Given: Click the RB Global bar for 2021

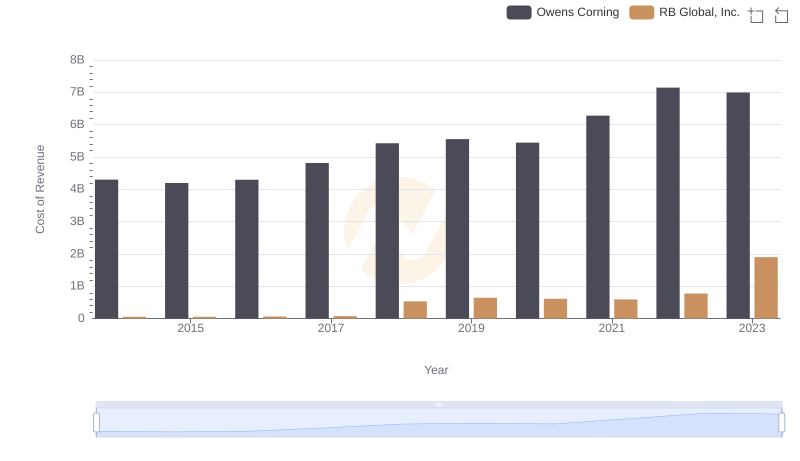Looking at the screenshot, I should pos(626,309).
